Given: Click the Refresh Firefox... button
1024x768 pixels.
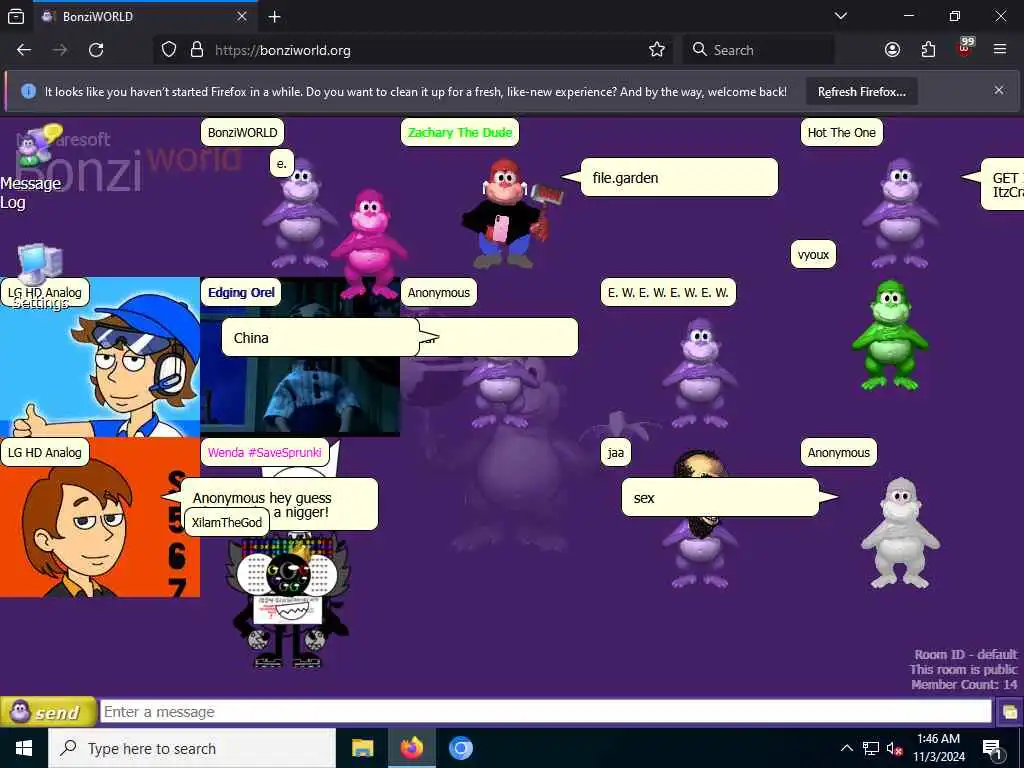Looking at the screenshot, I should point(861,91).
